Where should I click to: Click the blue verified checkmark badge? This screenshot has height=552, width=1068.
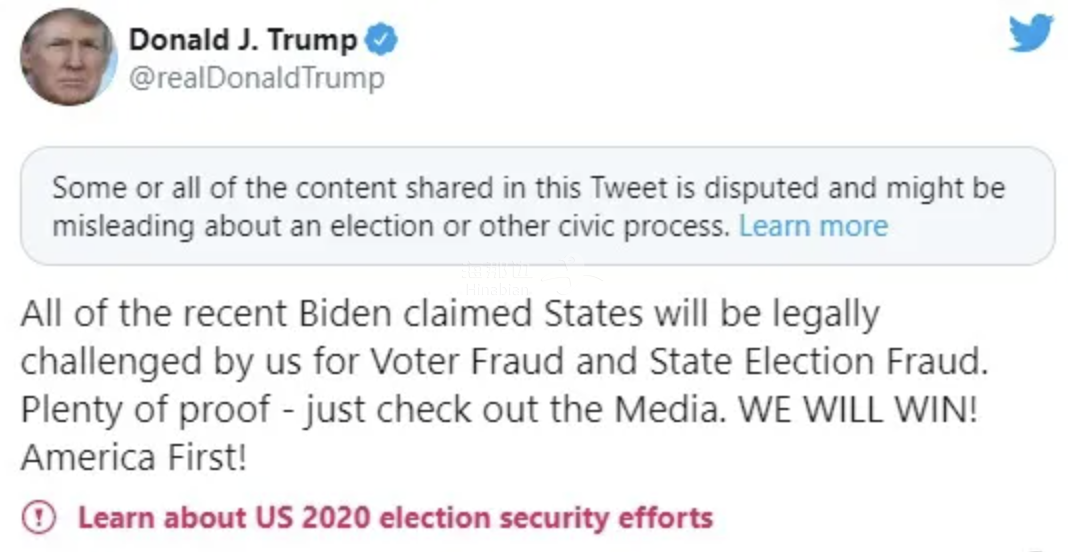(381, 39)
